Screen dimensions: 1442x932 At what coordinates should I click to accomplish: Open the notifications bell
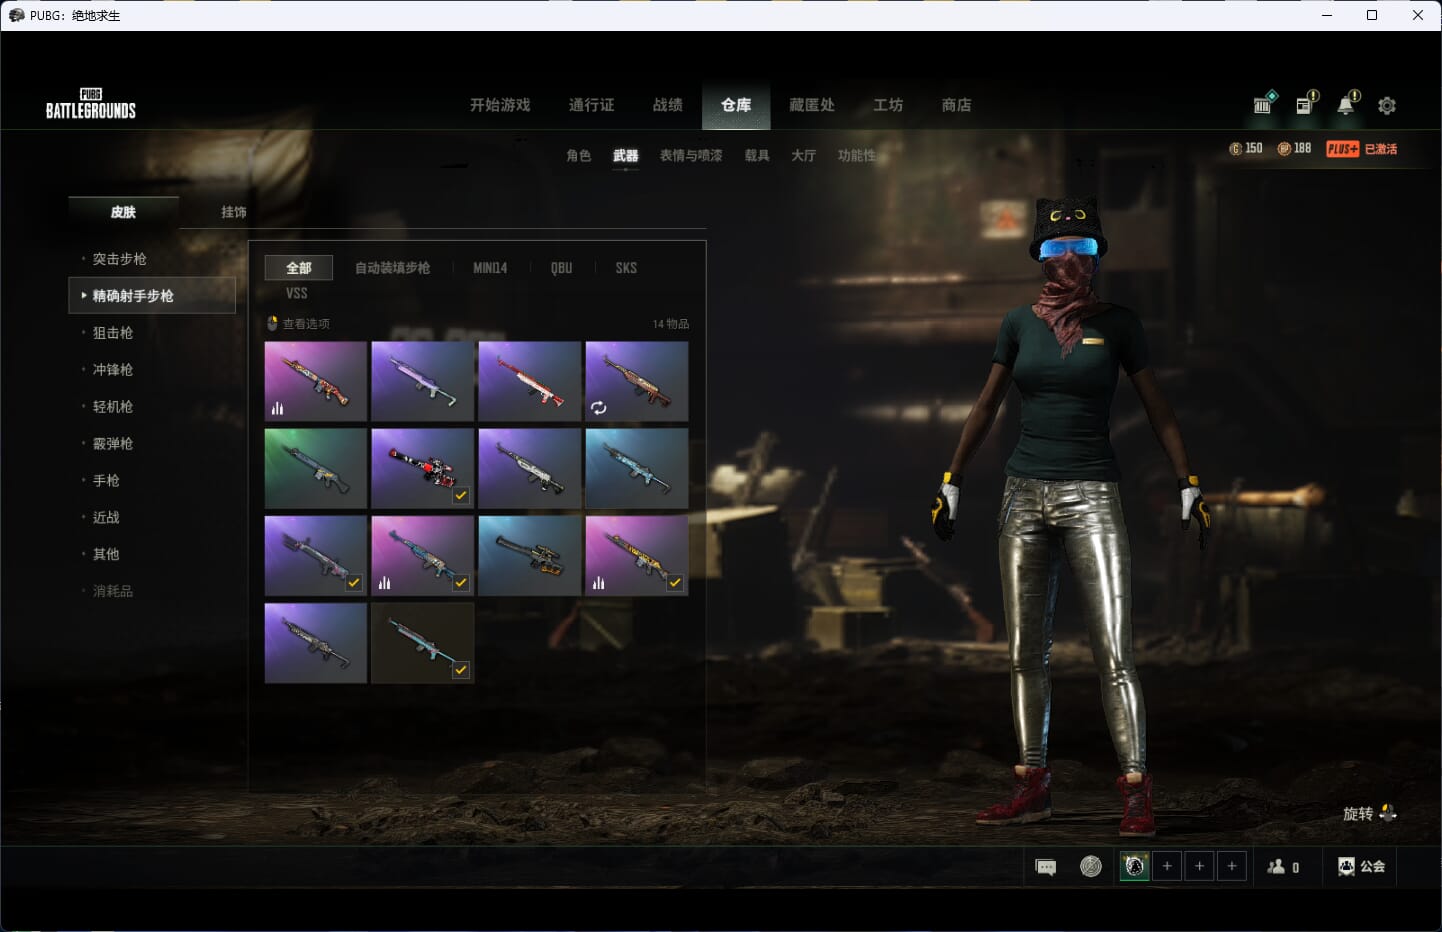[x=1347, y=103]
